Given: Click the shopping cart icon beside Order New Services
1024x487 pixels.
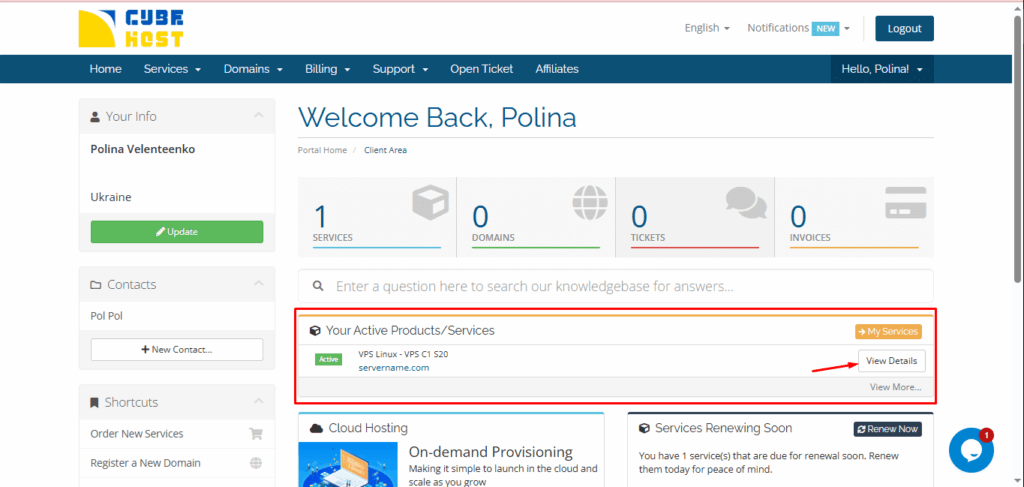Looking at the screenshot, I should pos(256,434).
